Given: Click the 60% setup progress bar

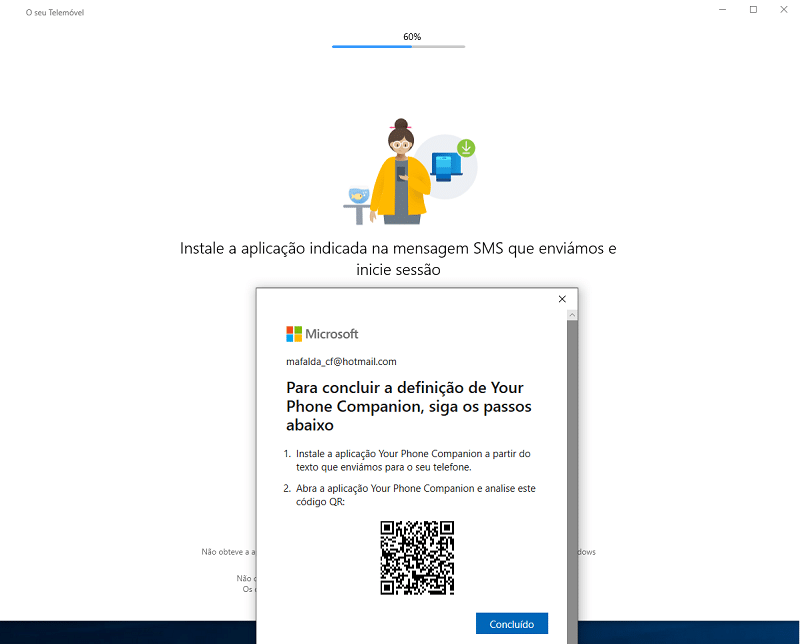Looking at the screenshot, I should coord(398,46).
